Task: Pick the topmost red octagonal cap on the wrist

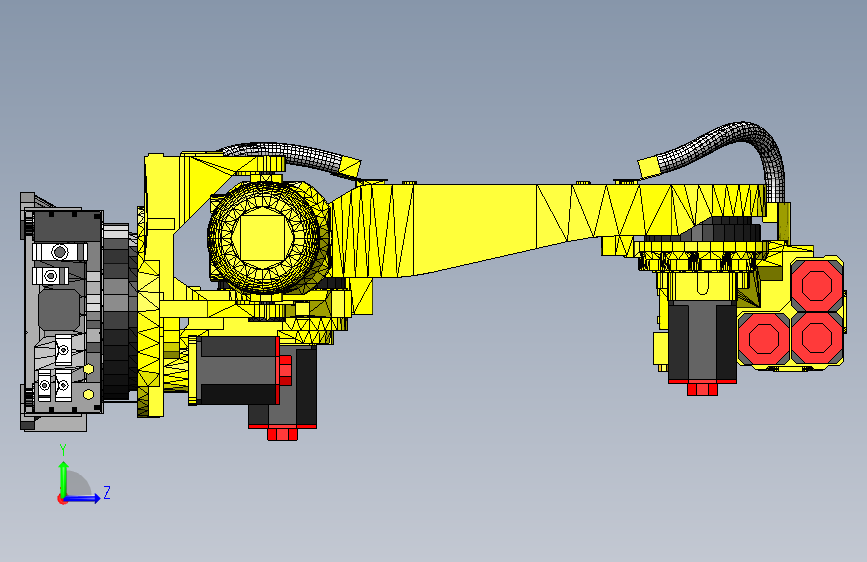Action: pyautogui.click(x=817, y=284)
